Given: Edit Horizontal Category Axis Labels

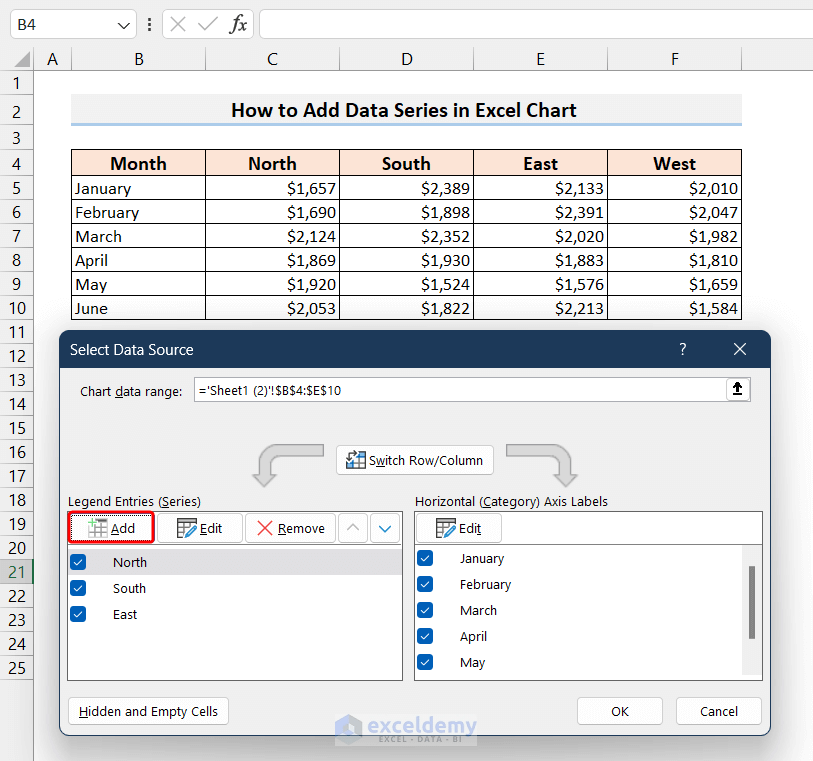Looking at the screenshot, I should pos(459,528).
